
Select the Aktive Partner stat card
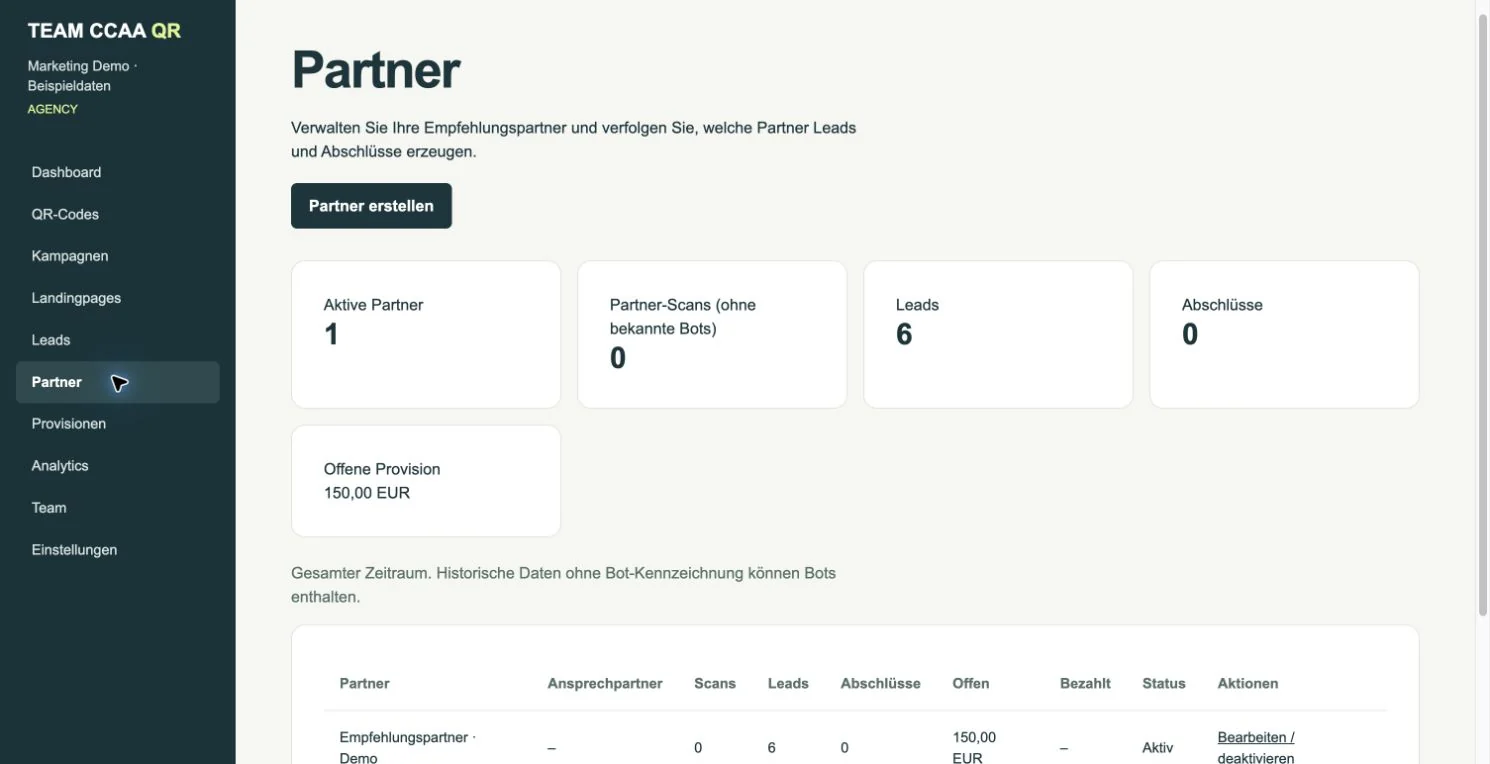click(426, 335)
